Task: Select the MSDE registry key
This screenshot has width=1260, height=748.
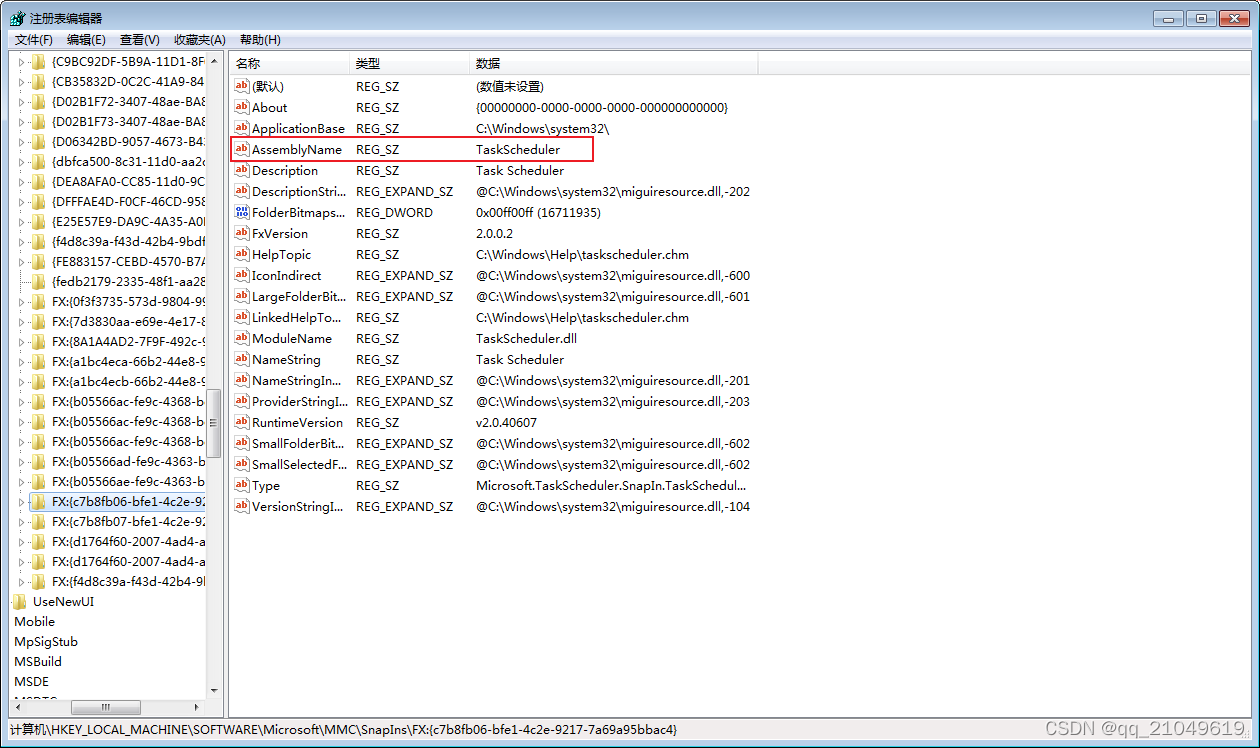Action: coord(31,681)
